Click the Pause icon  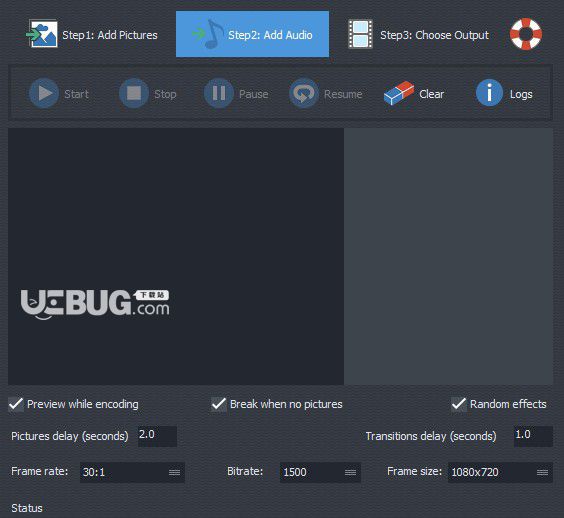click(219, 93)
